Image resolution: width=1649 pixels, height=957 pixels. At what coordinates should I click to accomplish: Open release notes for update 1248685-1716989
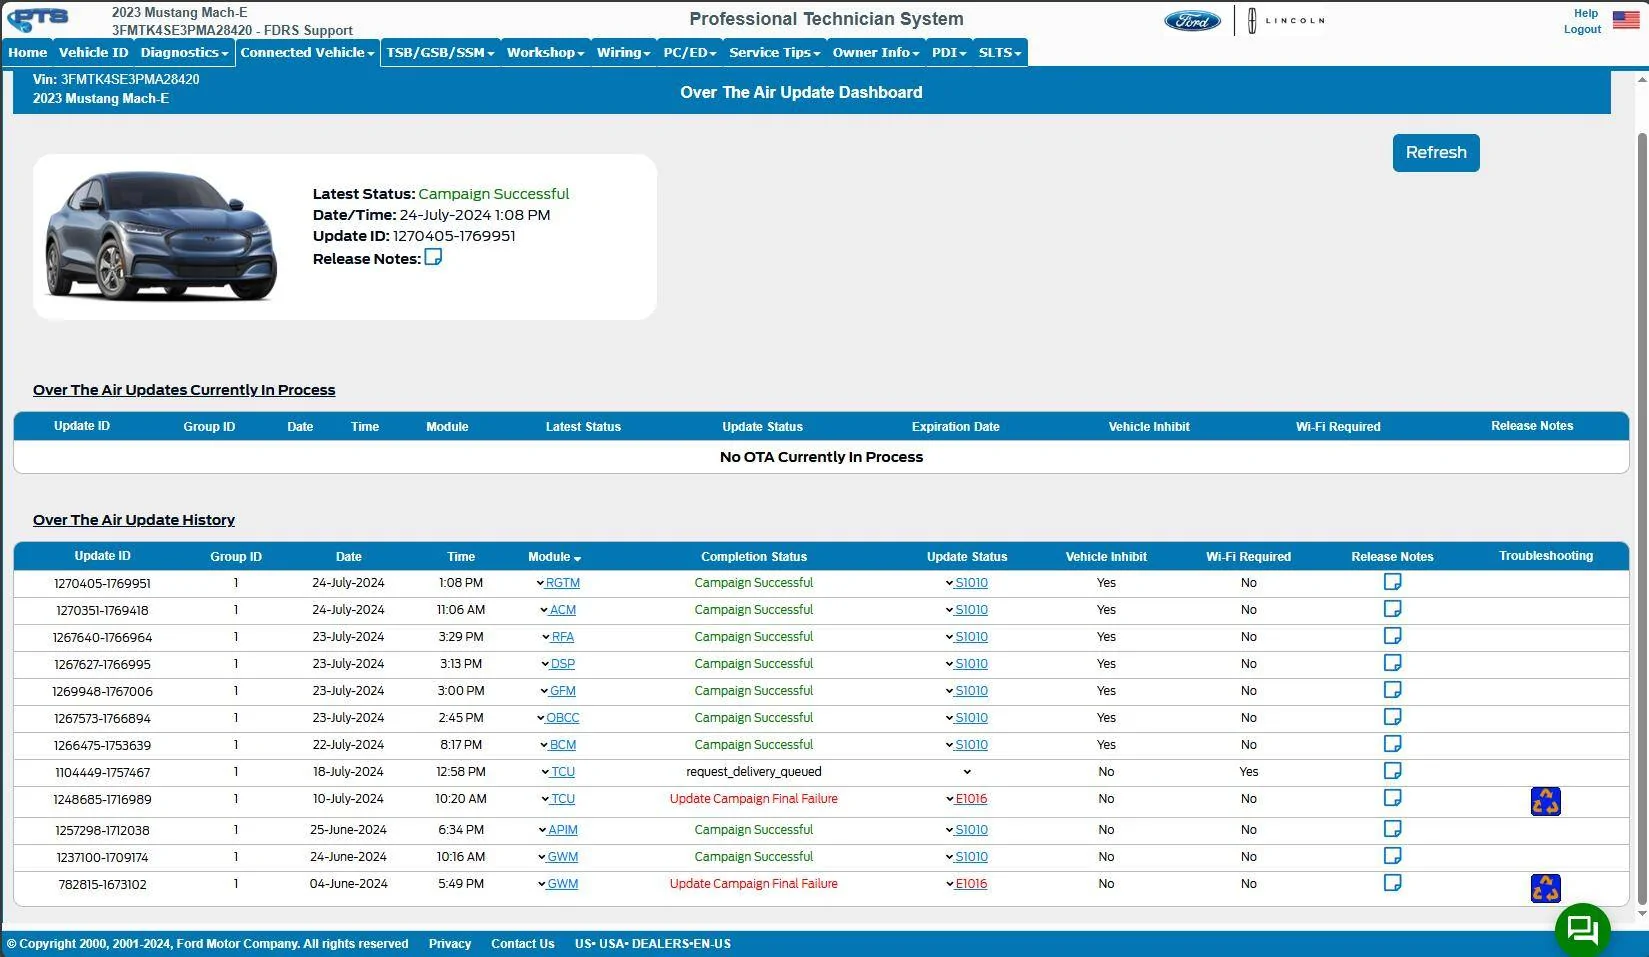click(1392, 798)
